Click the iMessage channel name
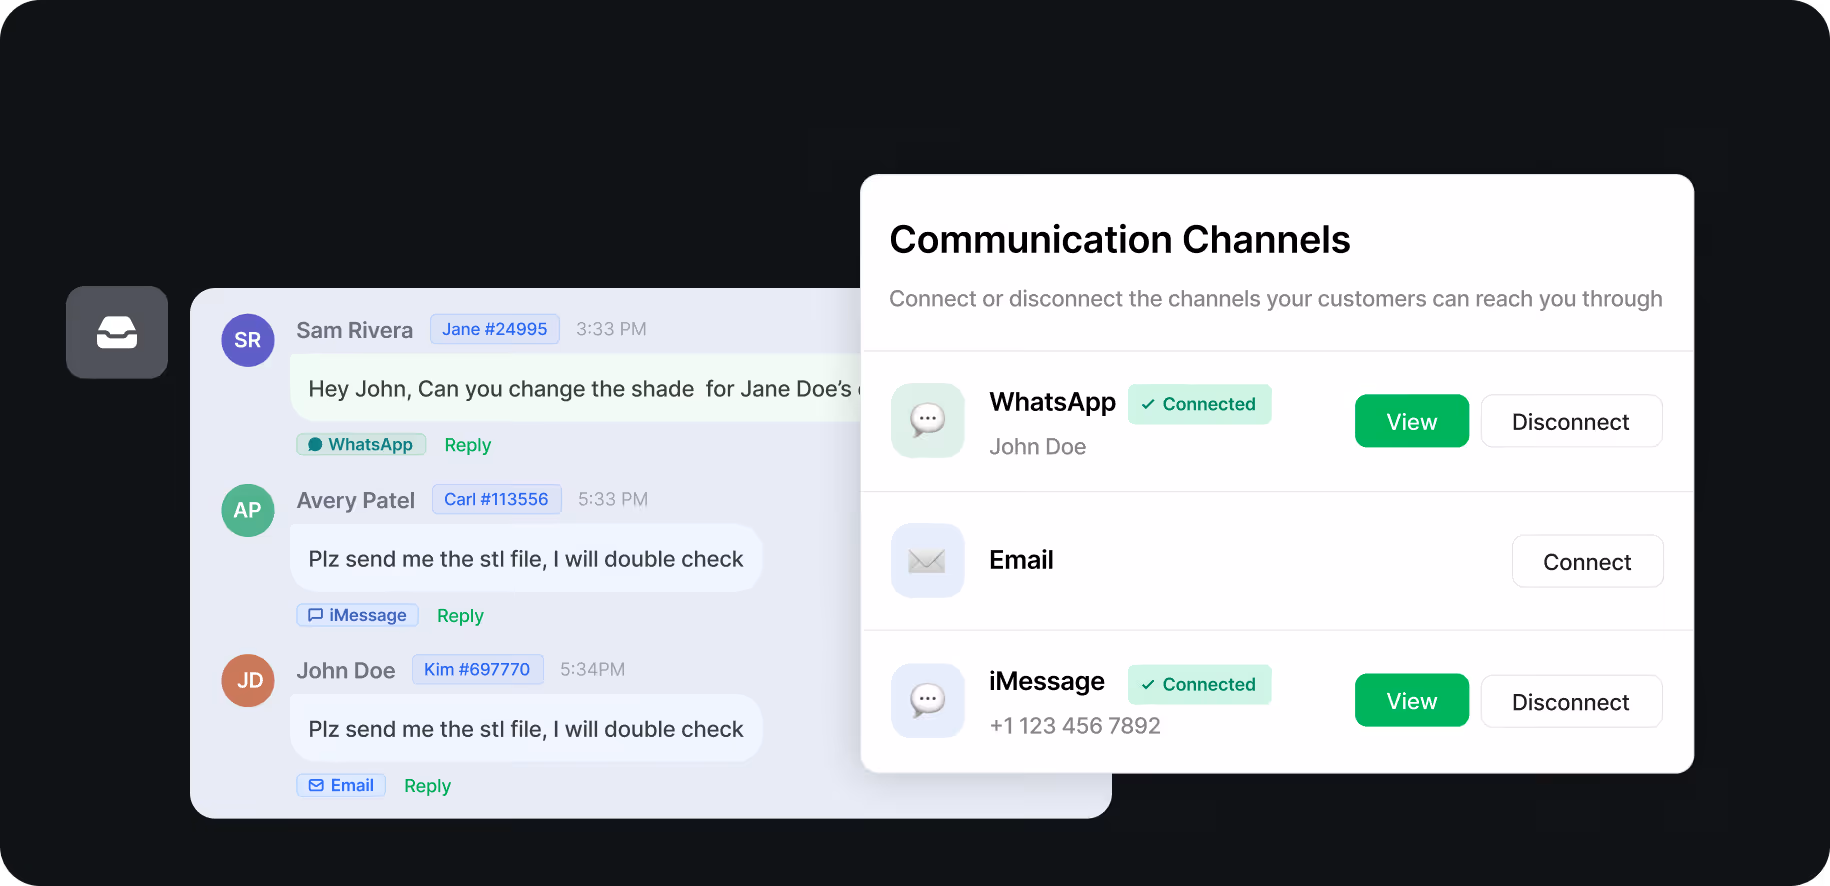The image size is (1830, 886). 1047,681
